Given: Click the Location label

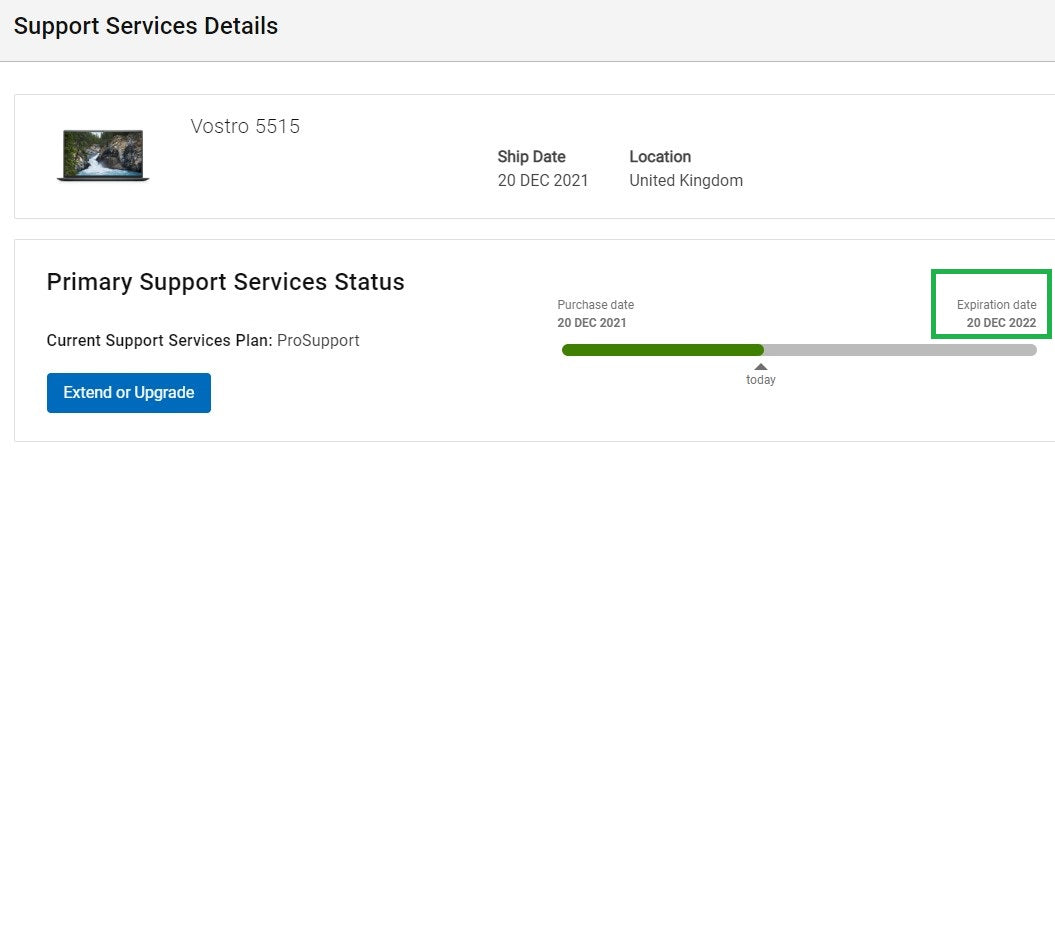Looking at the screenshot, I should point(659,157).
